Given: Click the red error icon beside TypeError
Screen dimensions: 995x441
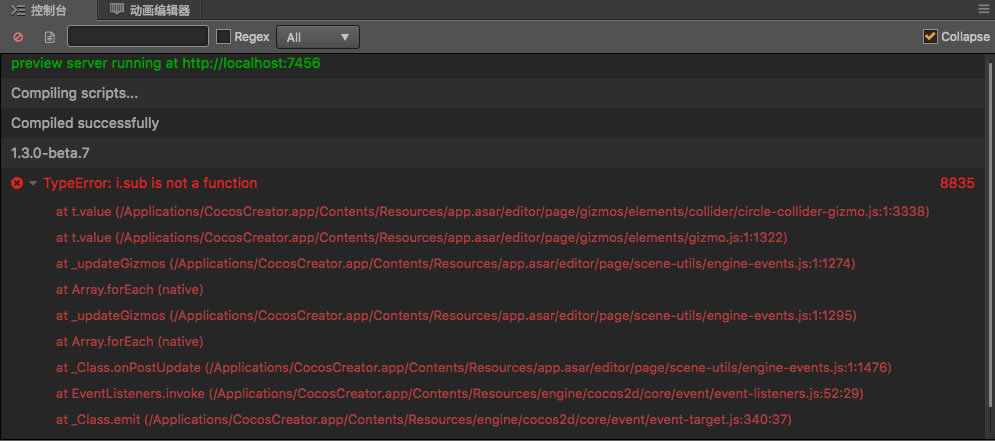Looking at the screenshot, I should (16, 183).
